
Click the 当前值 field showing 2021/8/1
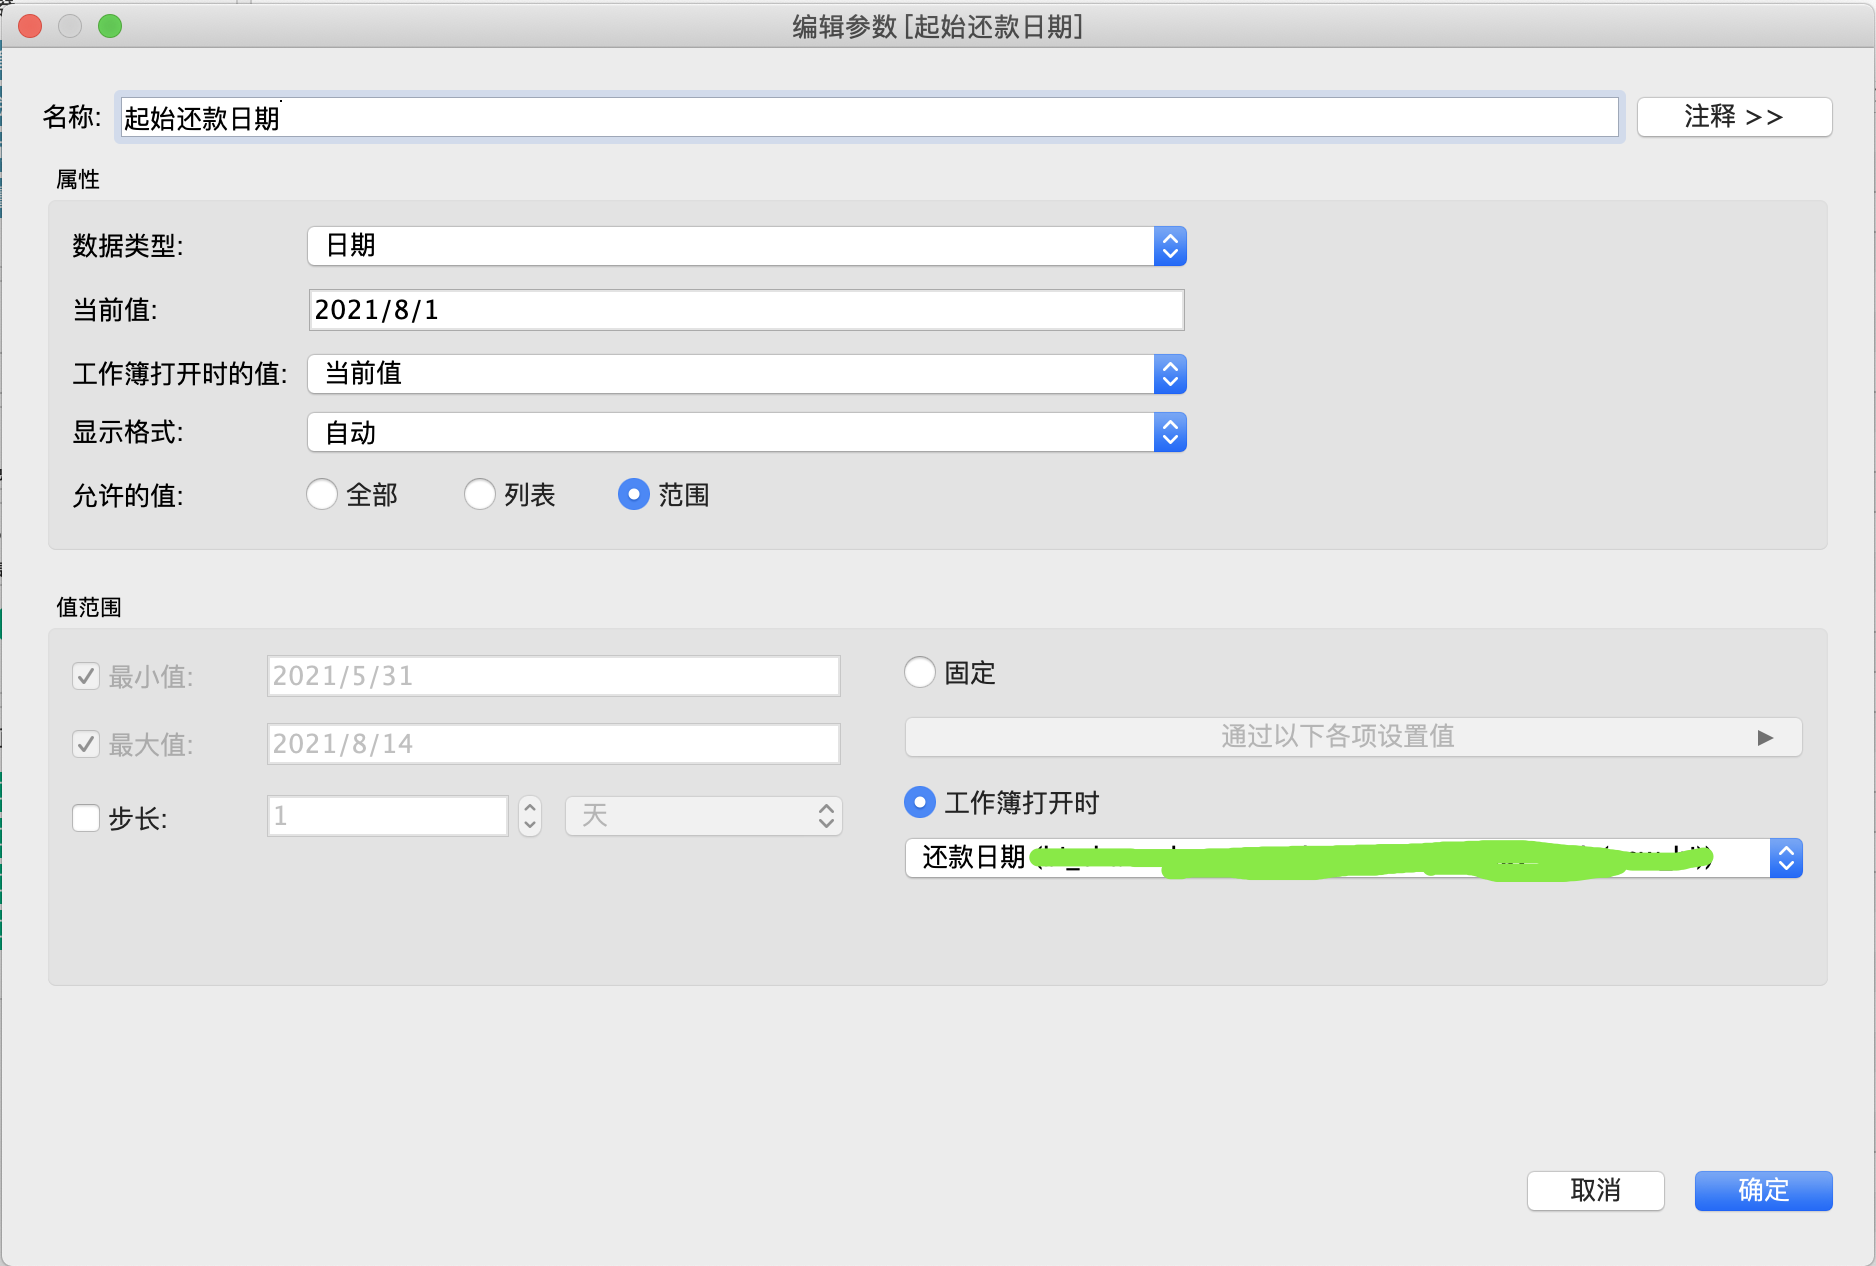[x=746, y=310]
